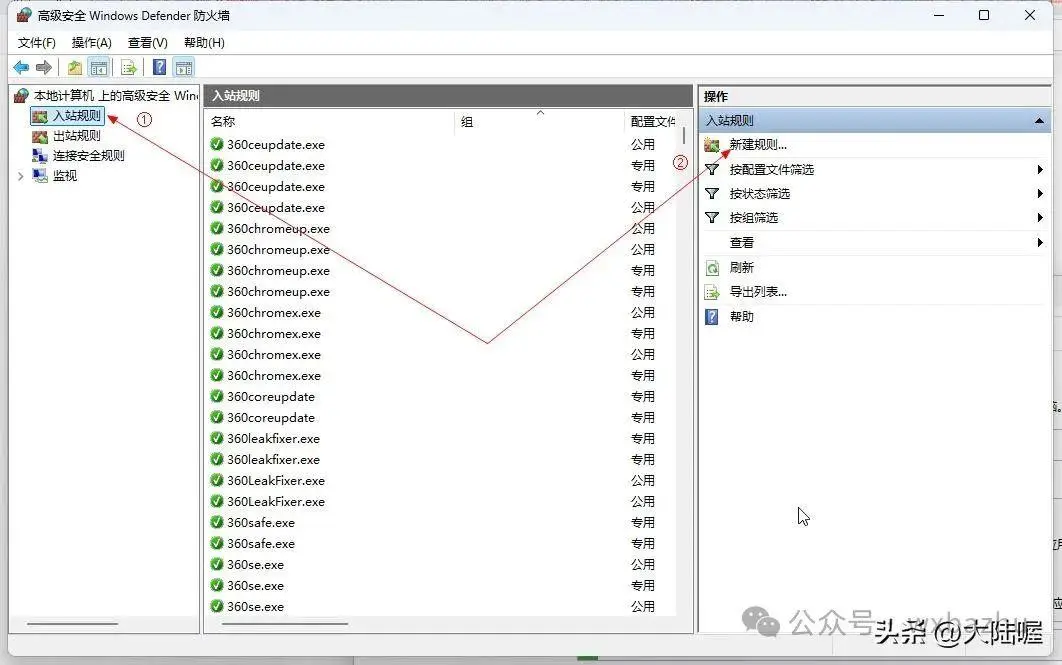1062x665 pixels.
Task: Select the 本地计算机 上的高级安全 root node
Action: [x=108, y=95]
